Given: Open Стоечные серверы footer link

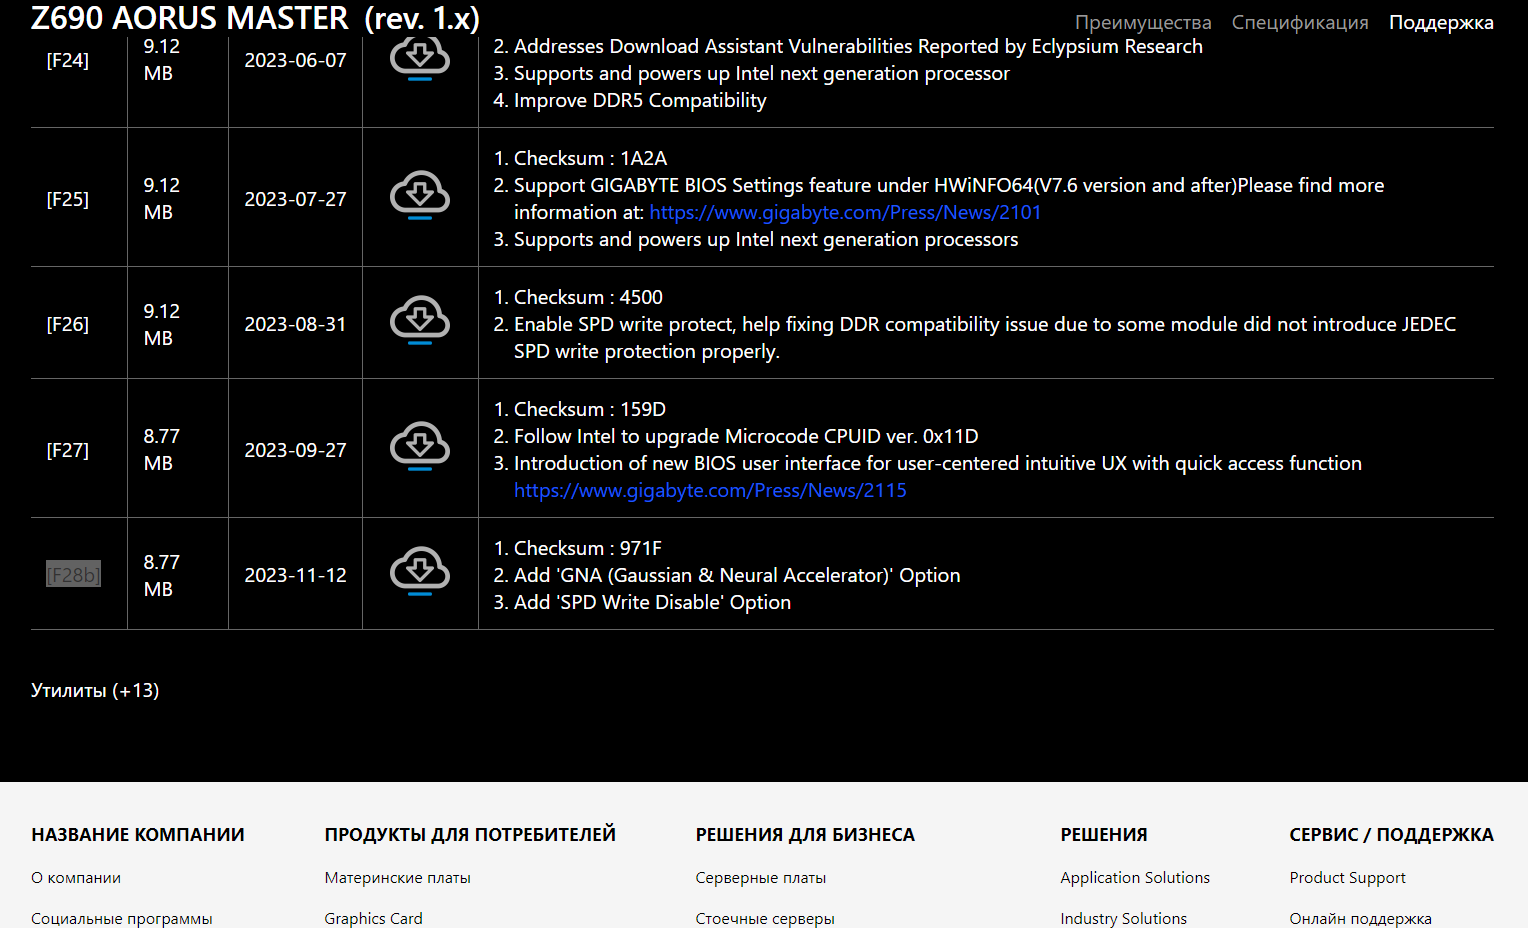Looking at the screenshot, I should click(x=765, y=918).
